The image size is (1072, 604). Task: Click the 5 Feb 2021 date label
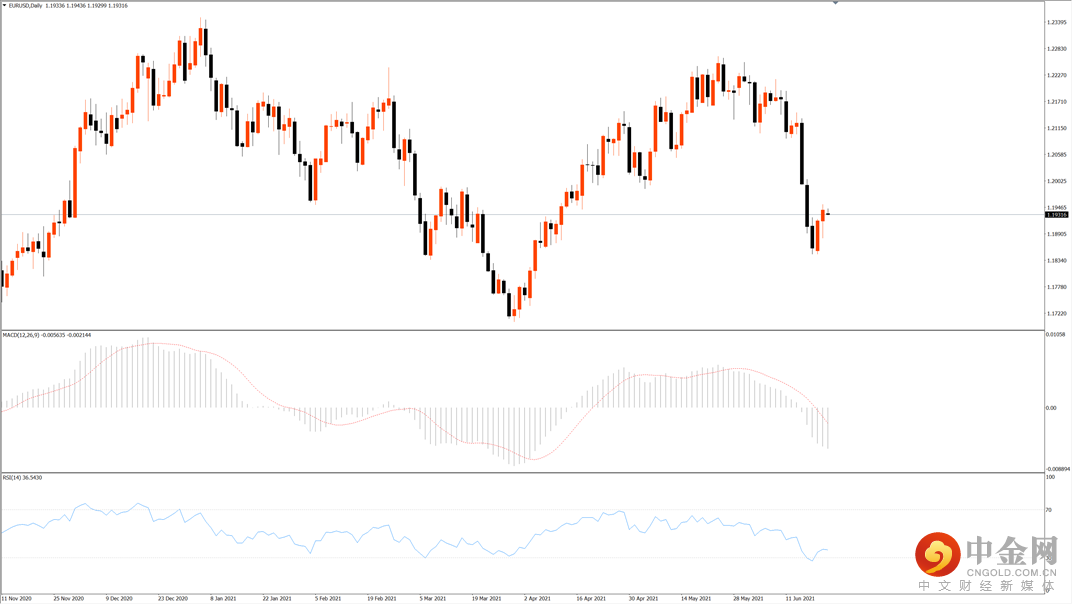[x=328, y=599]
